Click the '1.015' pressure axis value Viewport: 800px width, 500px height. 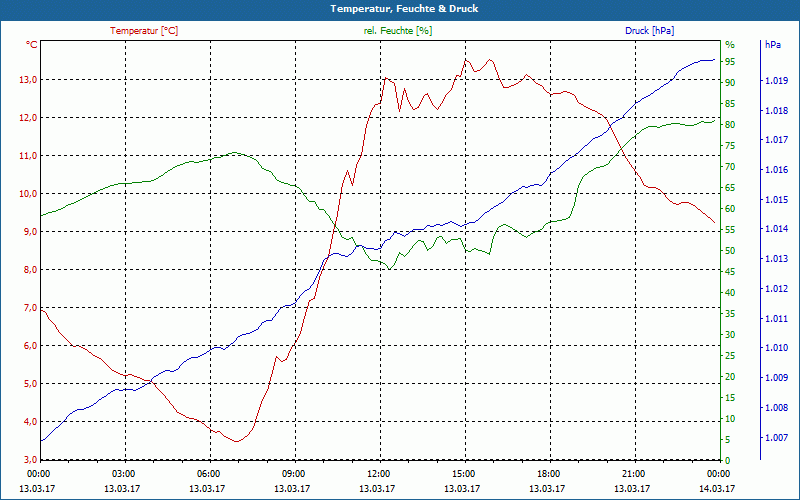[776, 199]
